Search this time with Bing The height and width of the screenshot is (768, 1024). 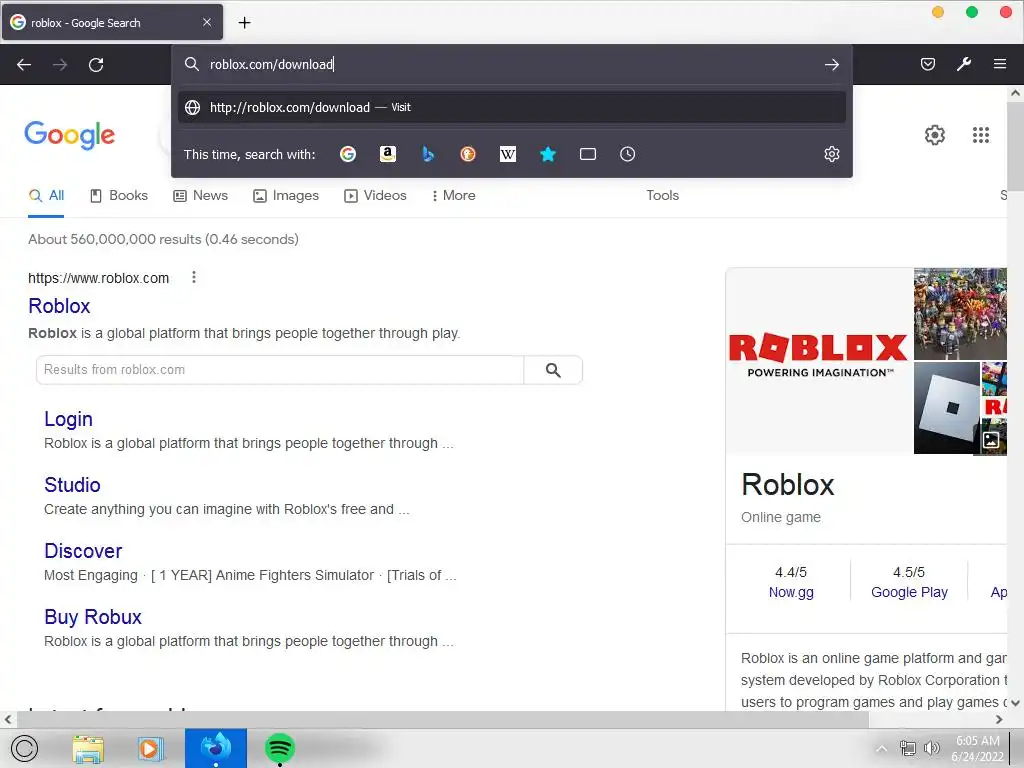coord(428,154)
